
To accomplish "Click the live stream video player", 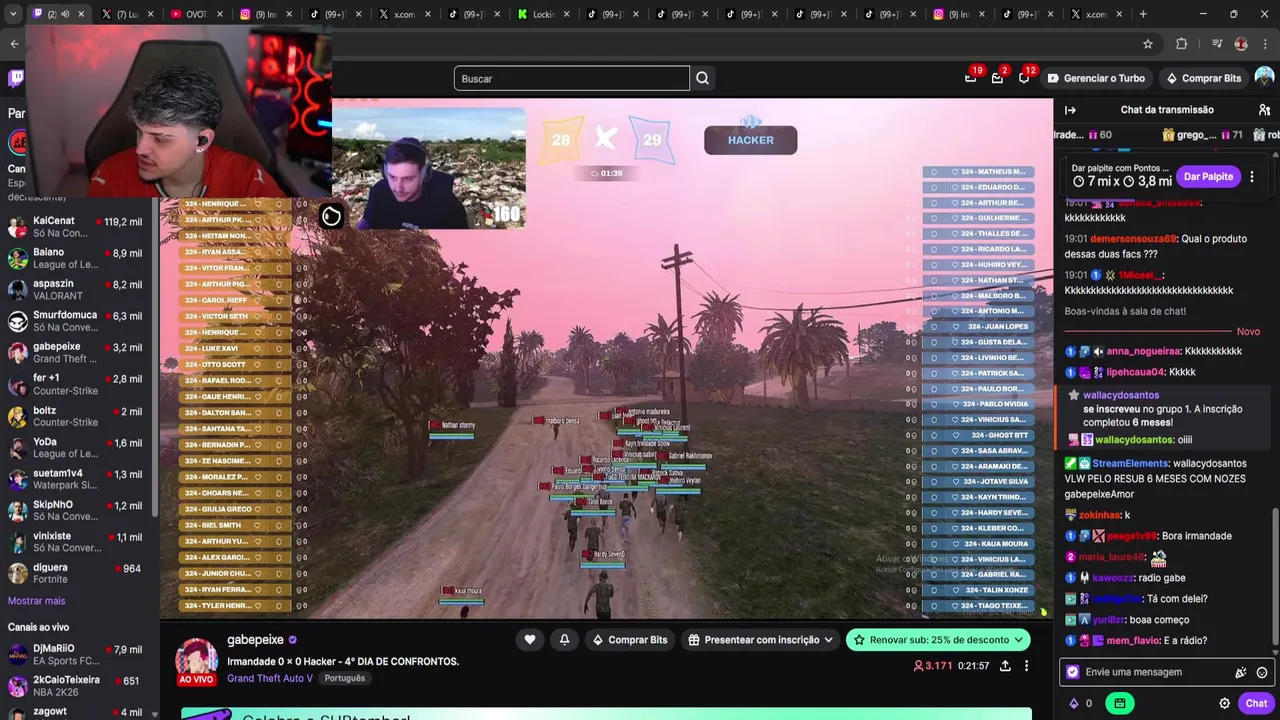I will point(607,358).
